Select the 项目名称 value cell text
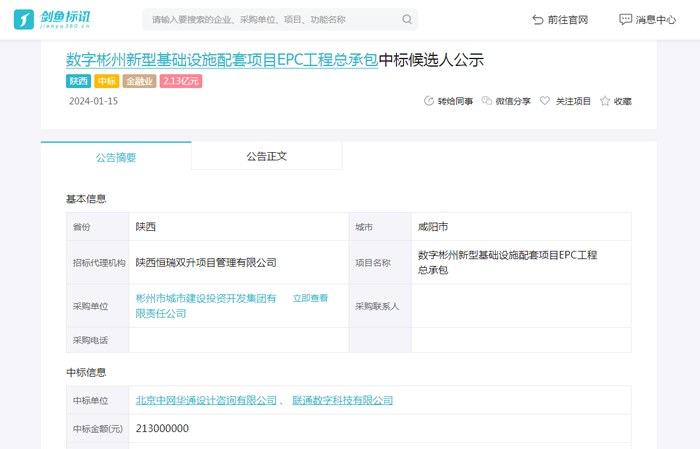This screenshot has width=700, height=449. point(507,262)
